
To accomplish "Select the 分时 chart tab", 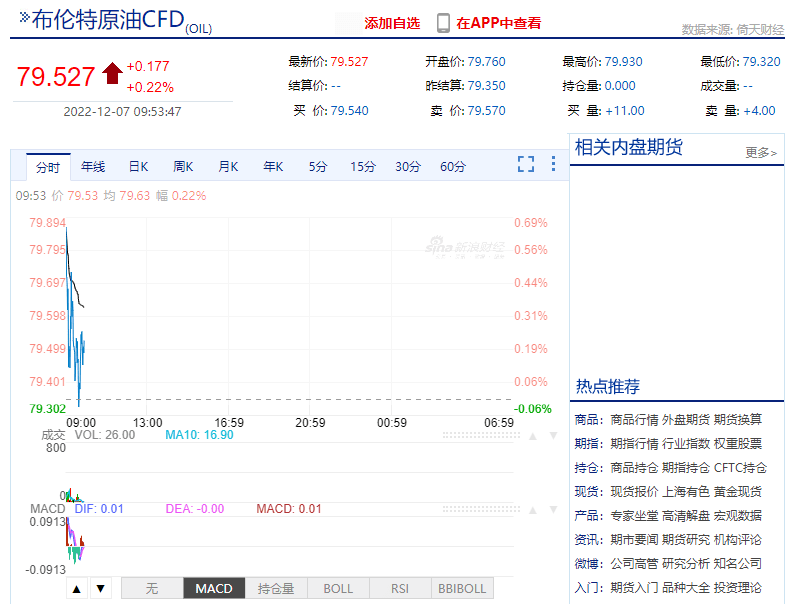I will click(48, 167).
